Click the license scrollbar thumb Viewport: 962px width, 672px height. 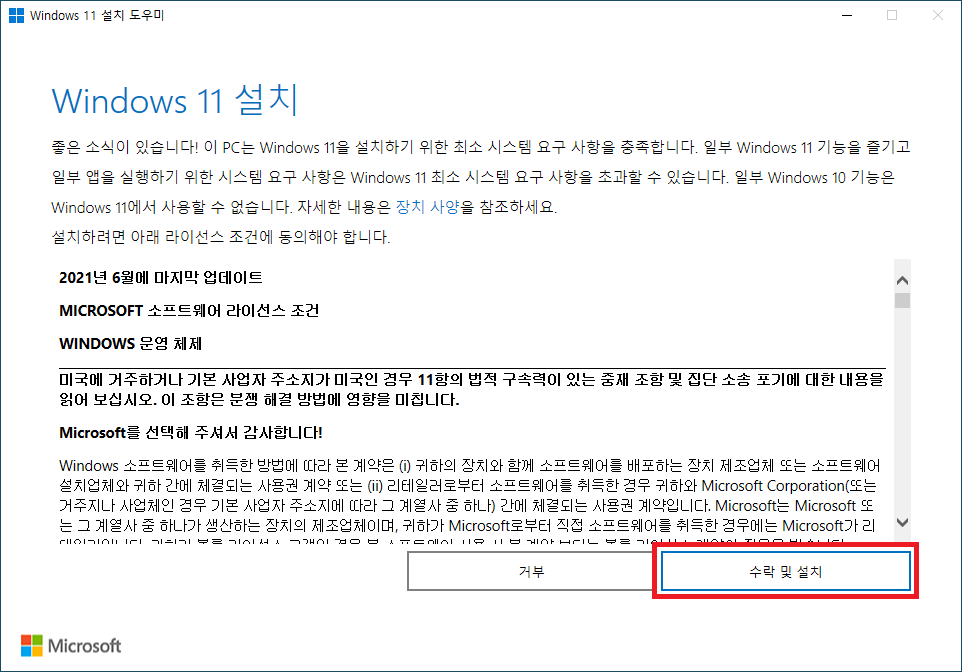coord(902,300)
